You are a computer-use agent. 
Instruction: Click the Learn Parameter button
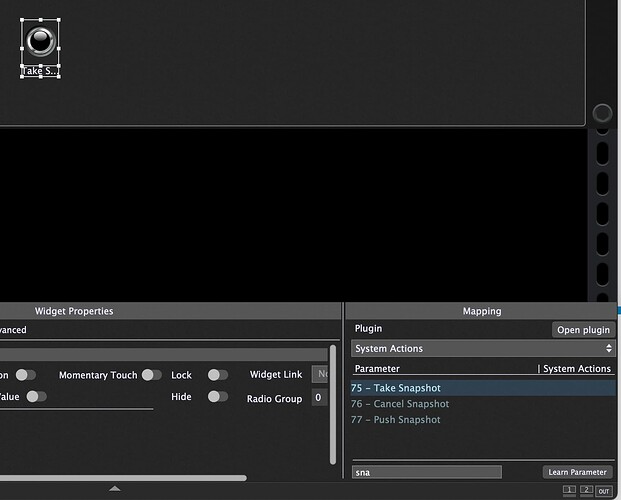(577, 472)
